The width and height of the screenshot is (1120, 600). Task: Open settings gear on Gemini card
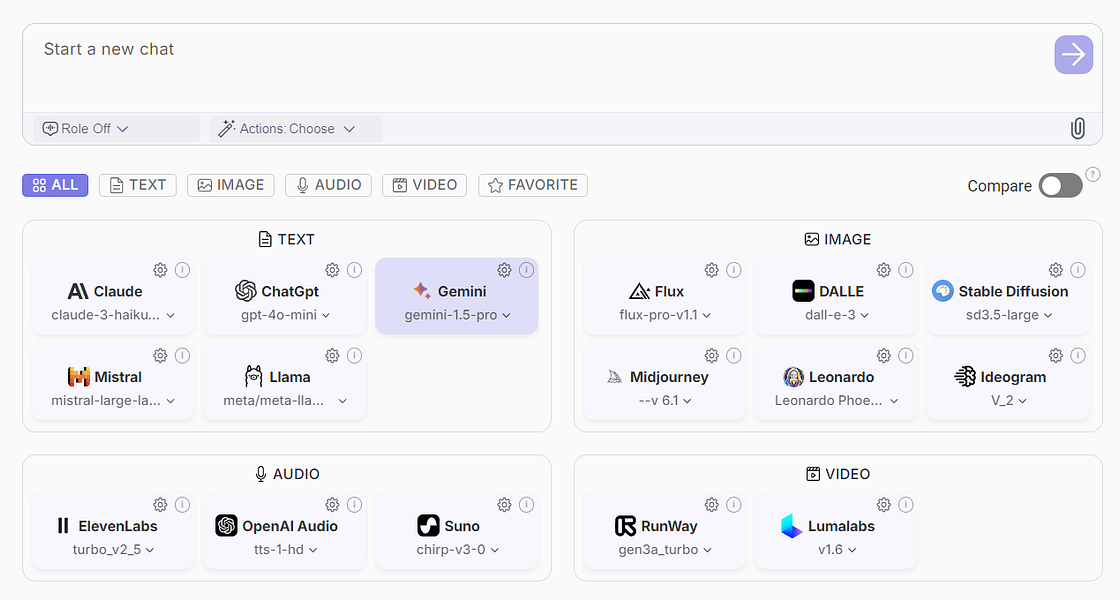pyautogui.click(x=504, y=270)
